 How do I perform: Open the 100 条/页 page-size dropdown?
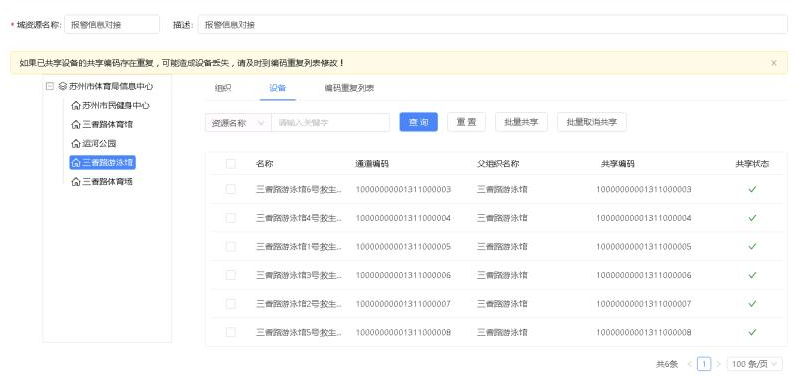pos(755,364)
